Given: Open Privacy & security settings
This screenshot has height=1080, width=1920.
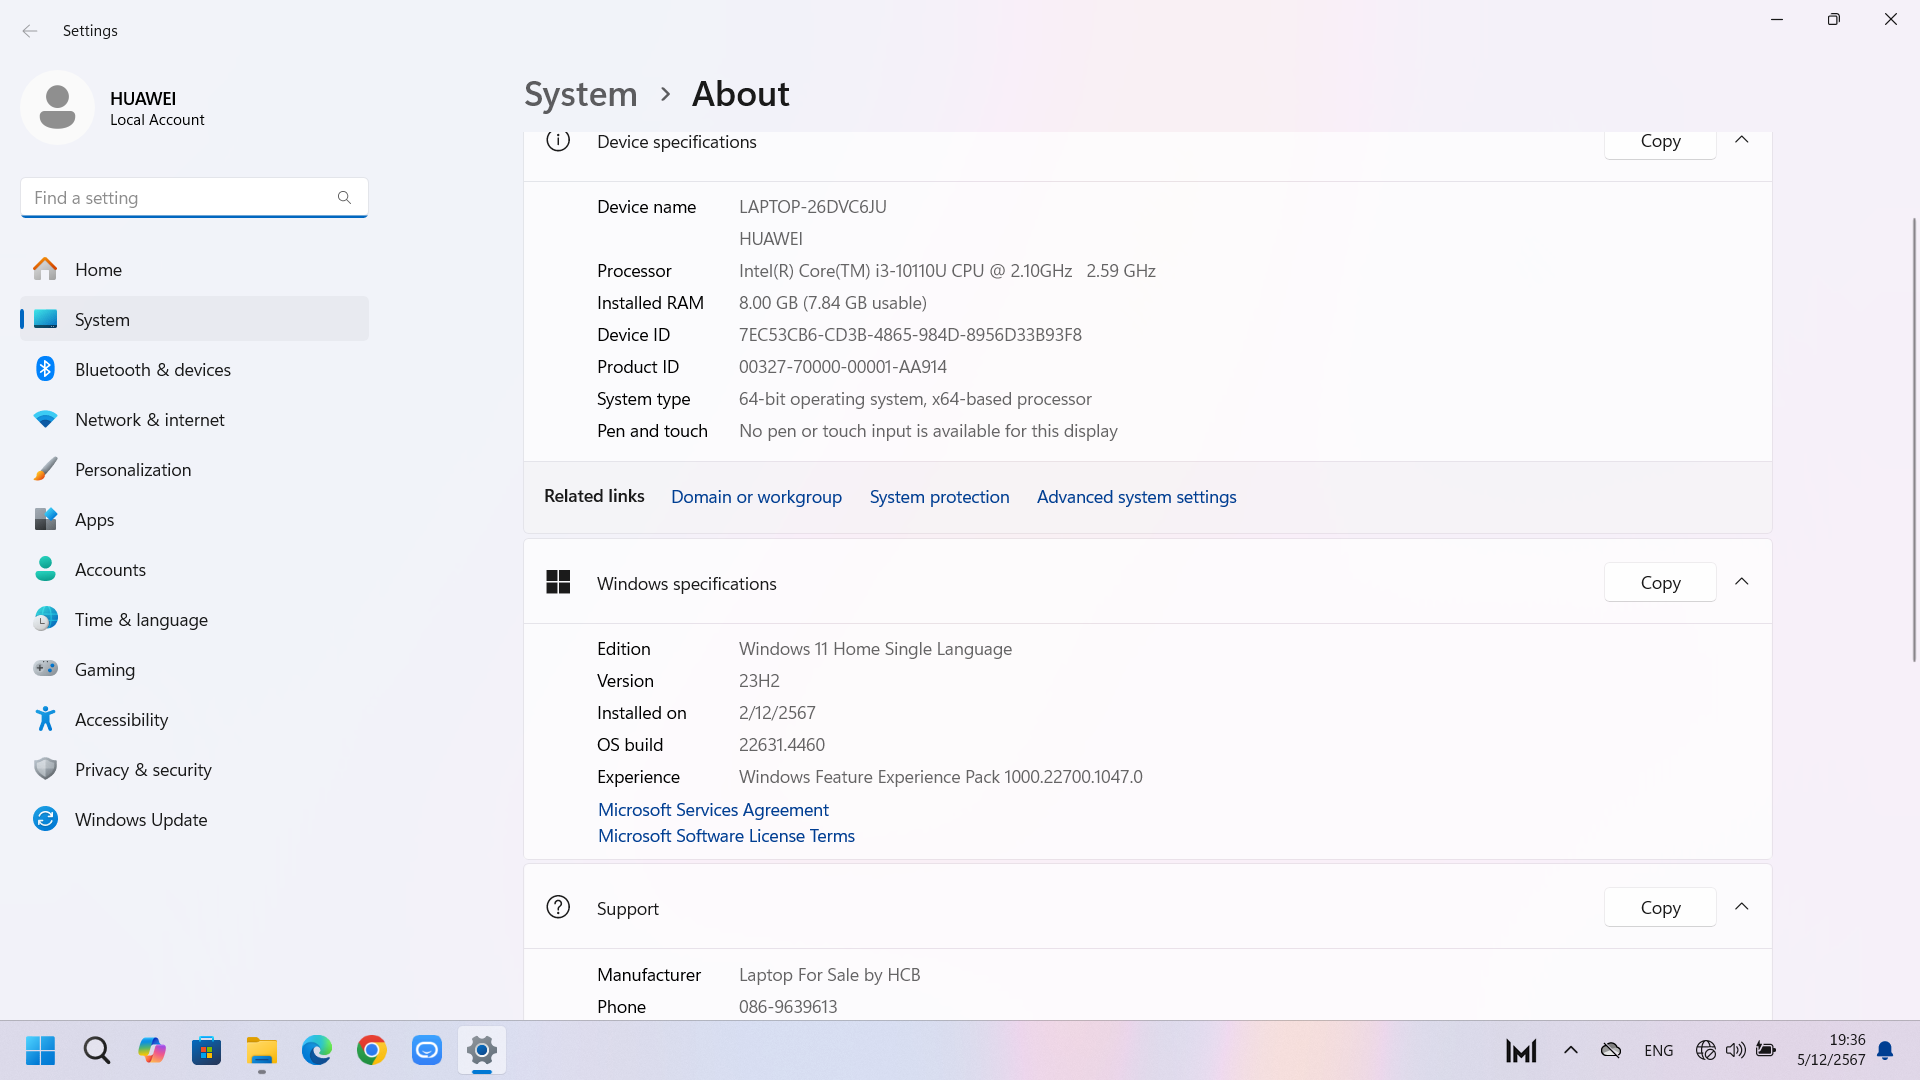Looking at the screenshot, I should (194, 769).
